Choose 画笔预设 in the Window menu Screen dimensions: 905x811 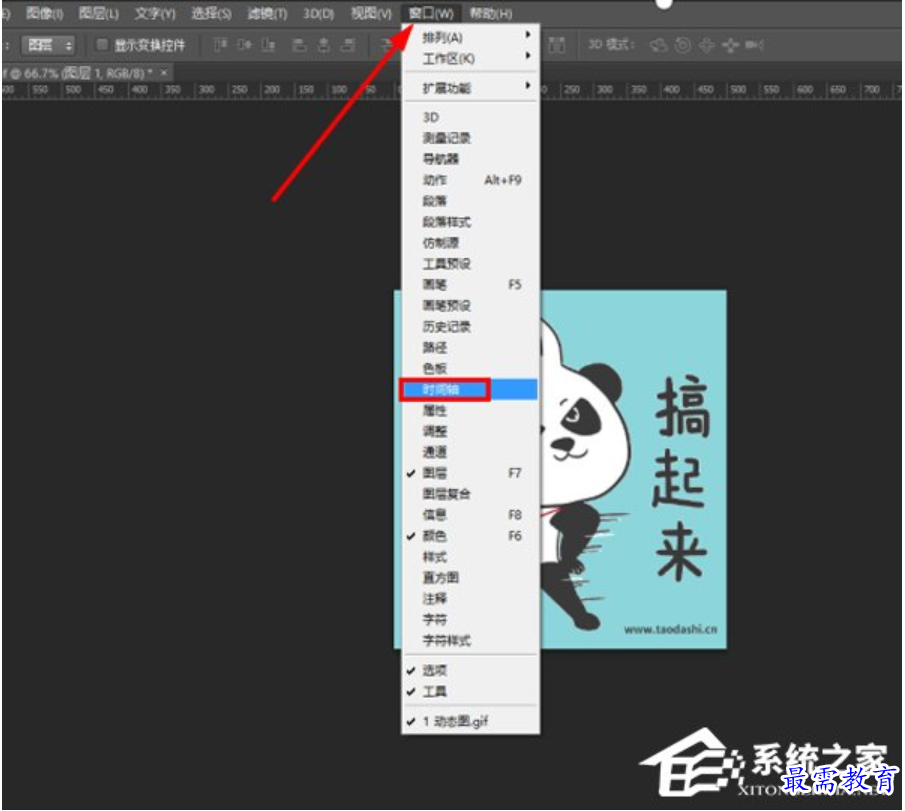click(470, 306)
